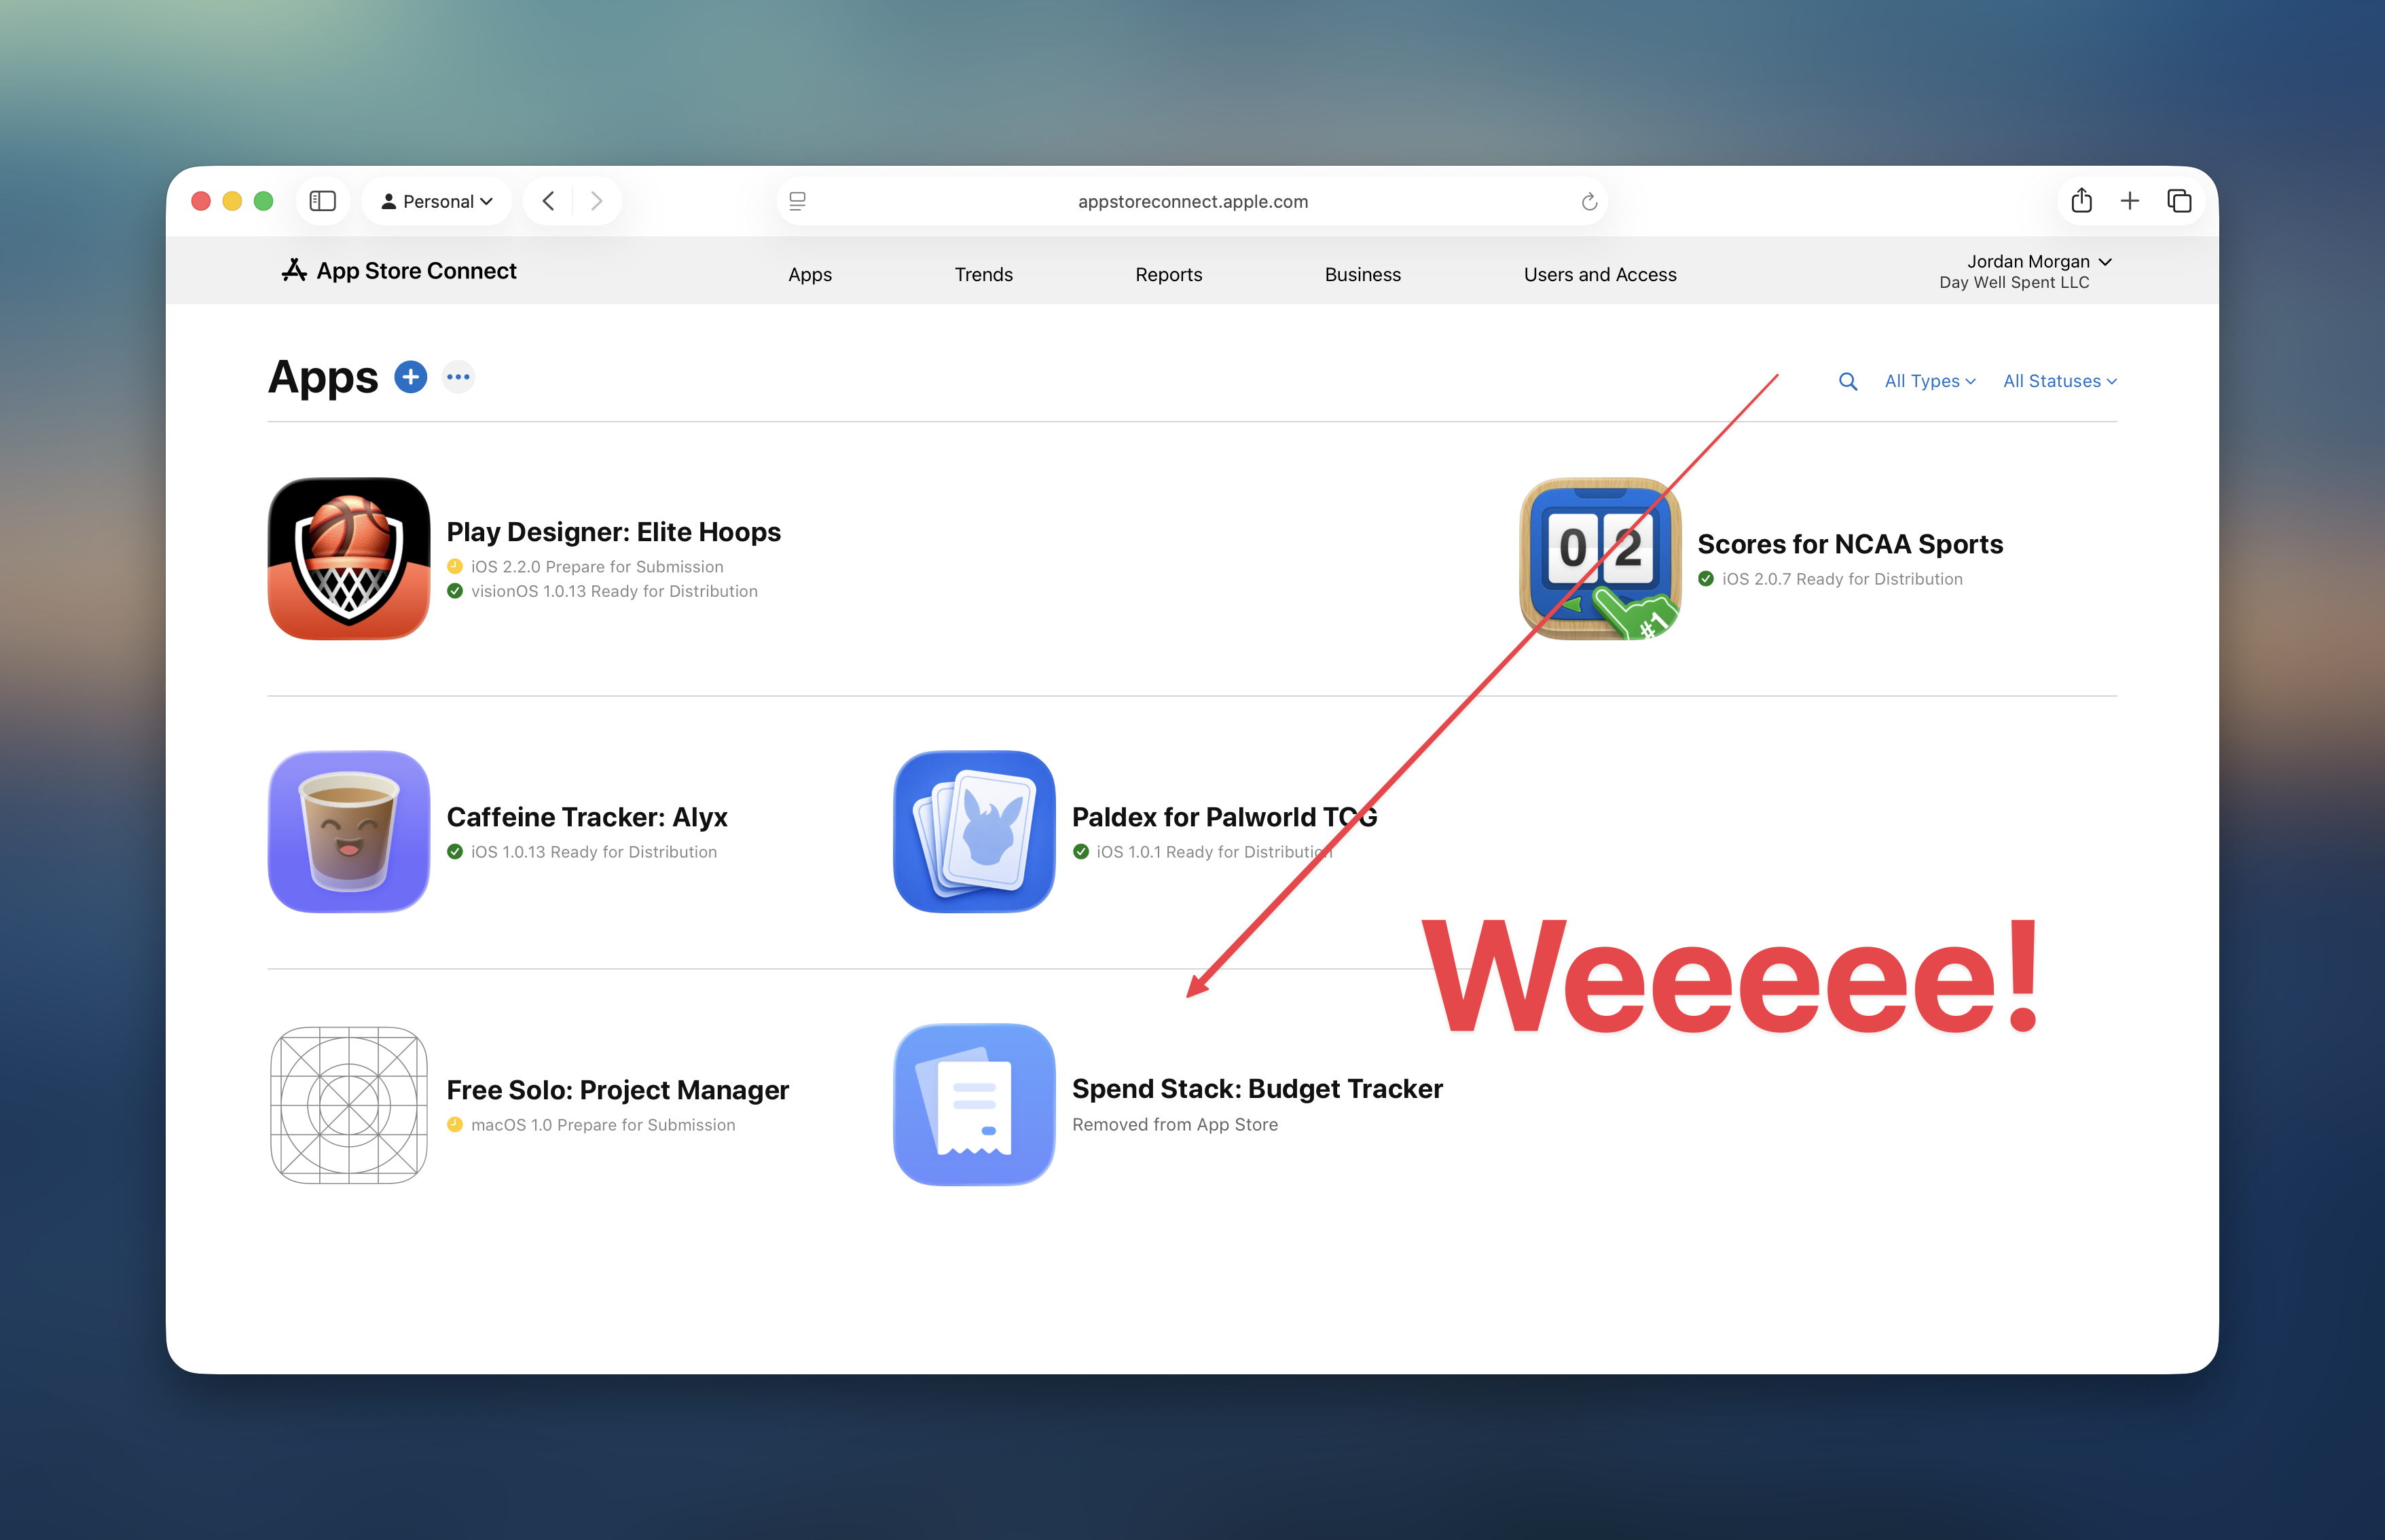Open the Spend Stack receipt app icon
Screen dimensions: 2385x1540
(974, 1105)
